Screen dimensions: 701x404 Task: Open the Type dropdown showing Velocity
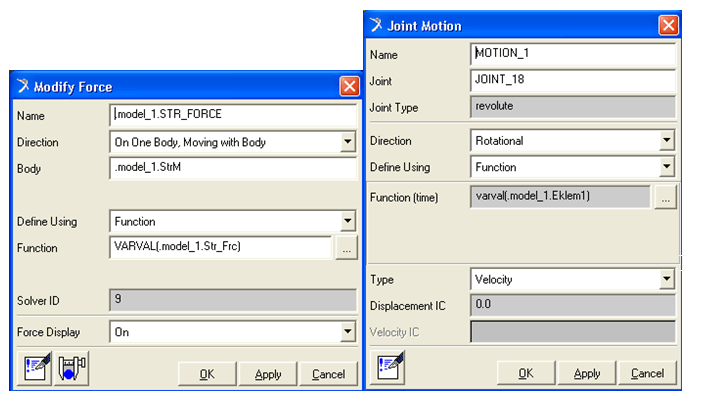667,281
